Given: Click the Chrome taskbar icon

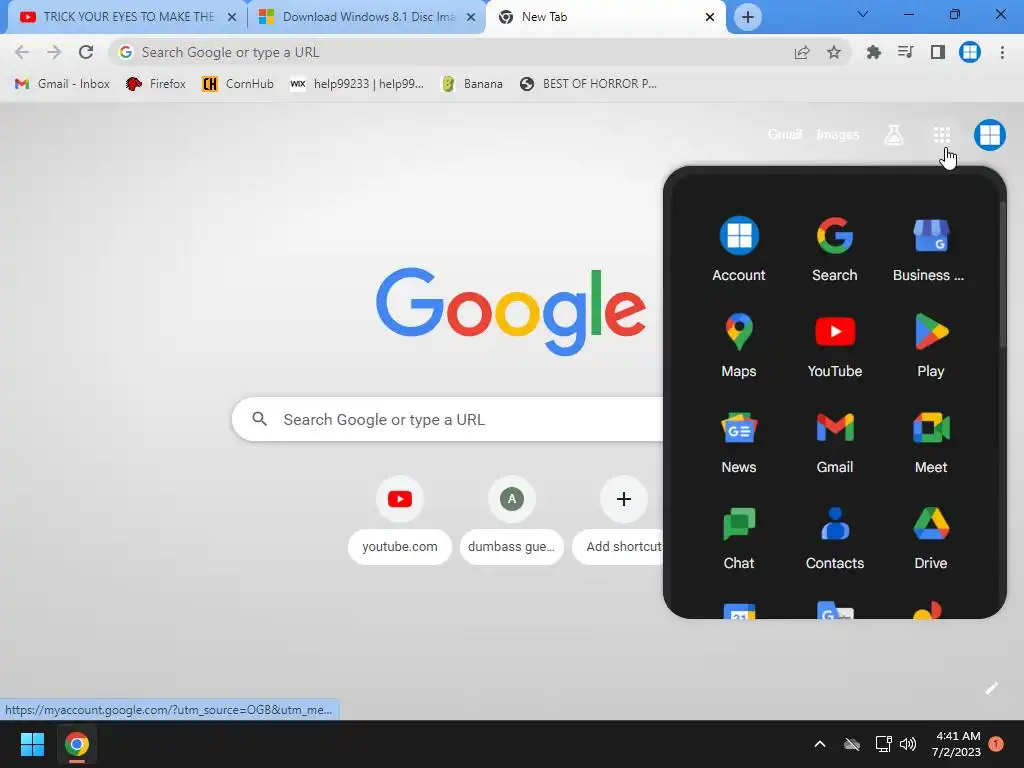Looking at the screenshot, I should [76, 744].
